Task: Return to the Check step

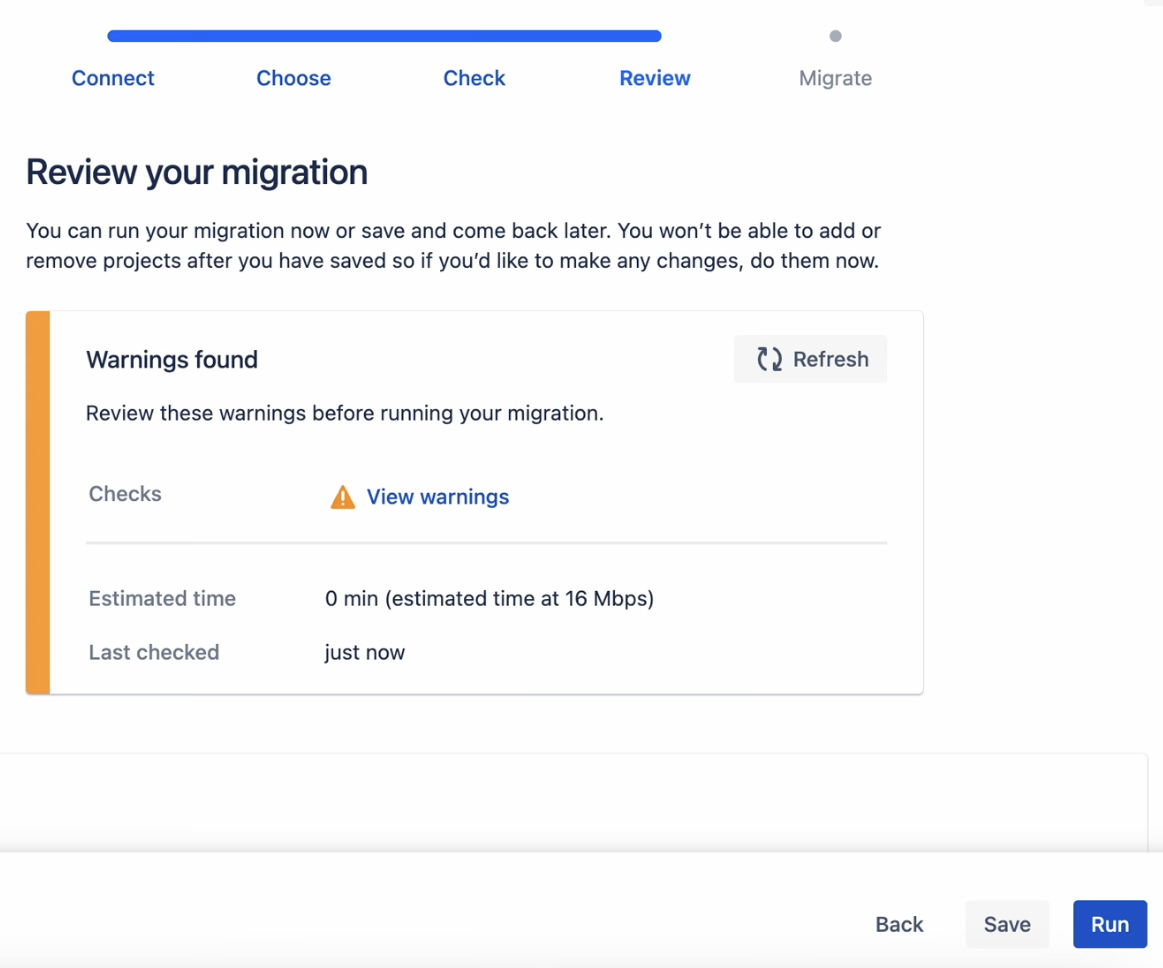Action: click(x=474, y=78)
